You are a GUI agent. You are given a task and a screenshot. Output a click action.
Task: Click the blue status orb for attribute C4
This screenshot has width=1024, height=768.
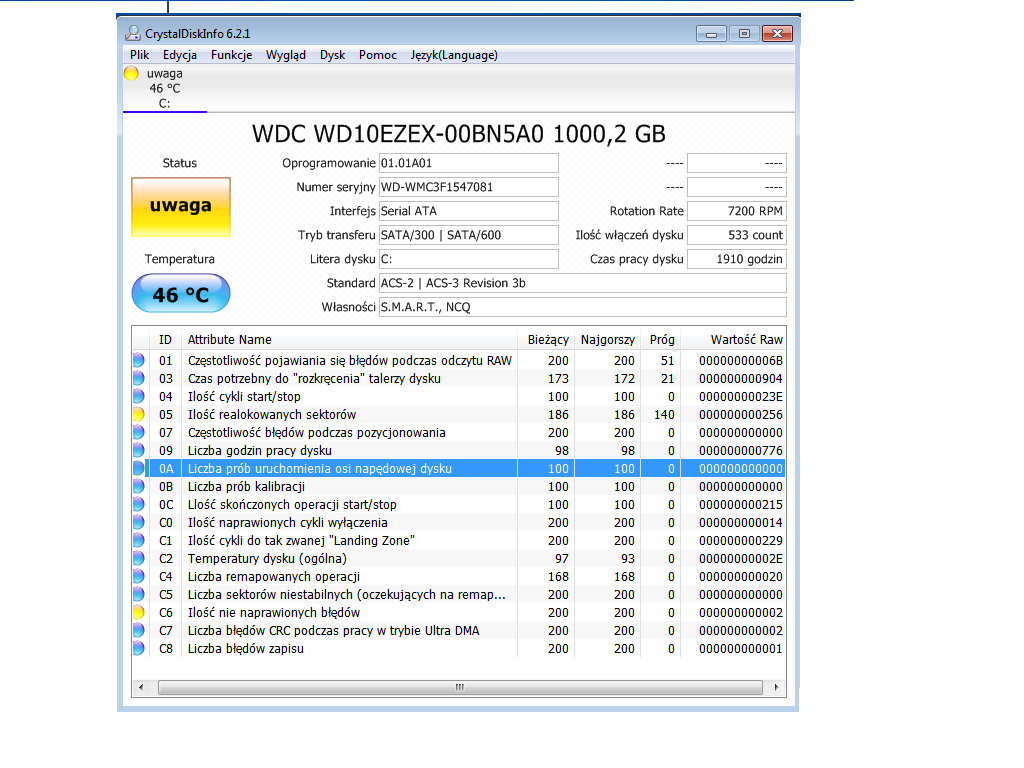click(x=138, y=577)
